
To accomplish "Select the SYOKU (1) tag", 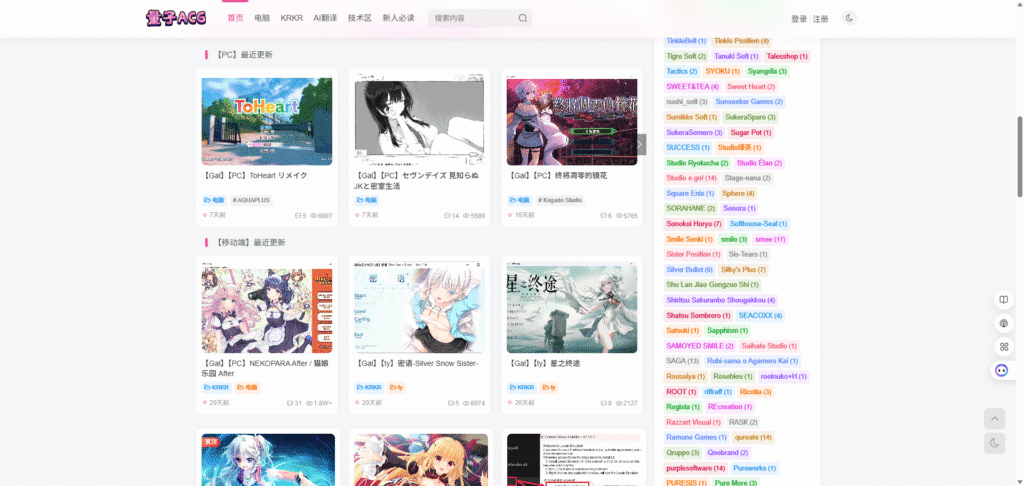I will tap(722, 71).
